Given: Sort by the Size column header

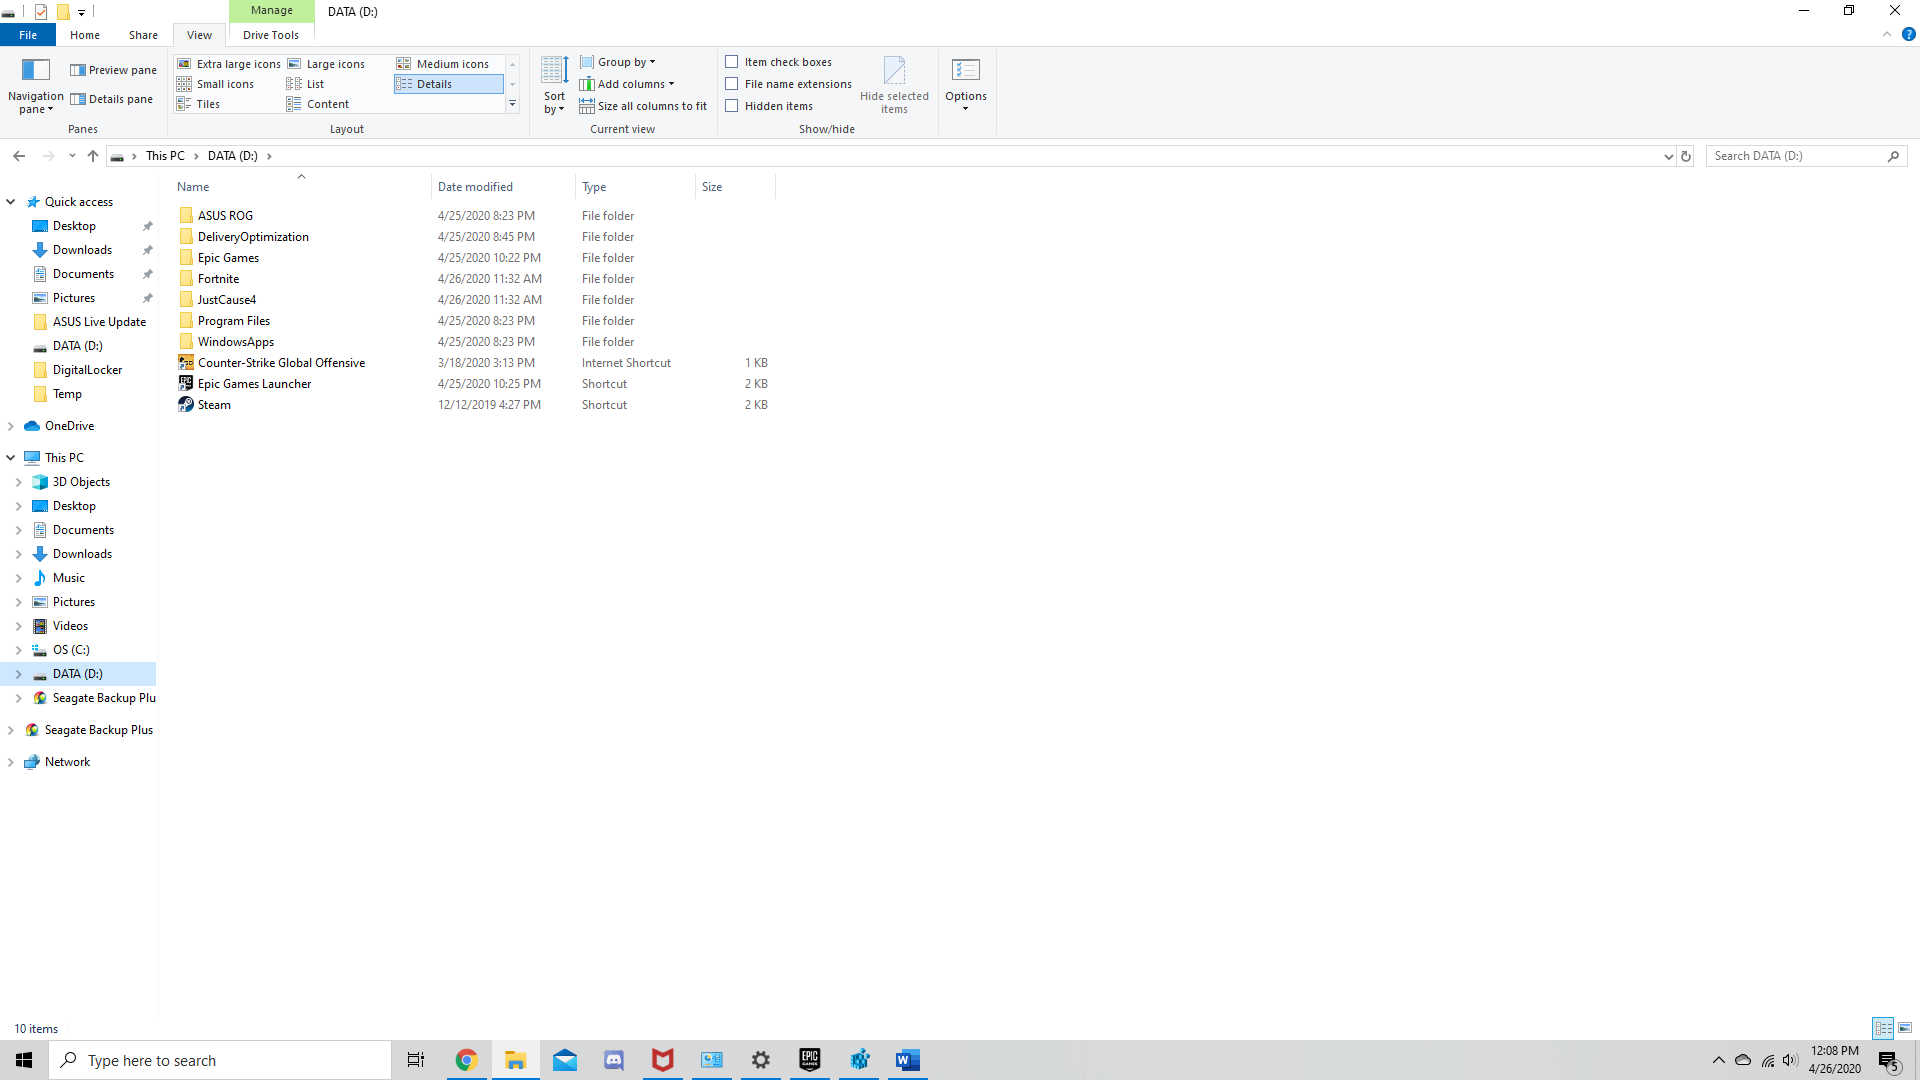Looking at the screenshot, I should point(734,187).
